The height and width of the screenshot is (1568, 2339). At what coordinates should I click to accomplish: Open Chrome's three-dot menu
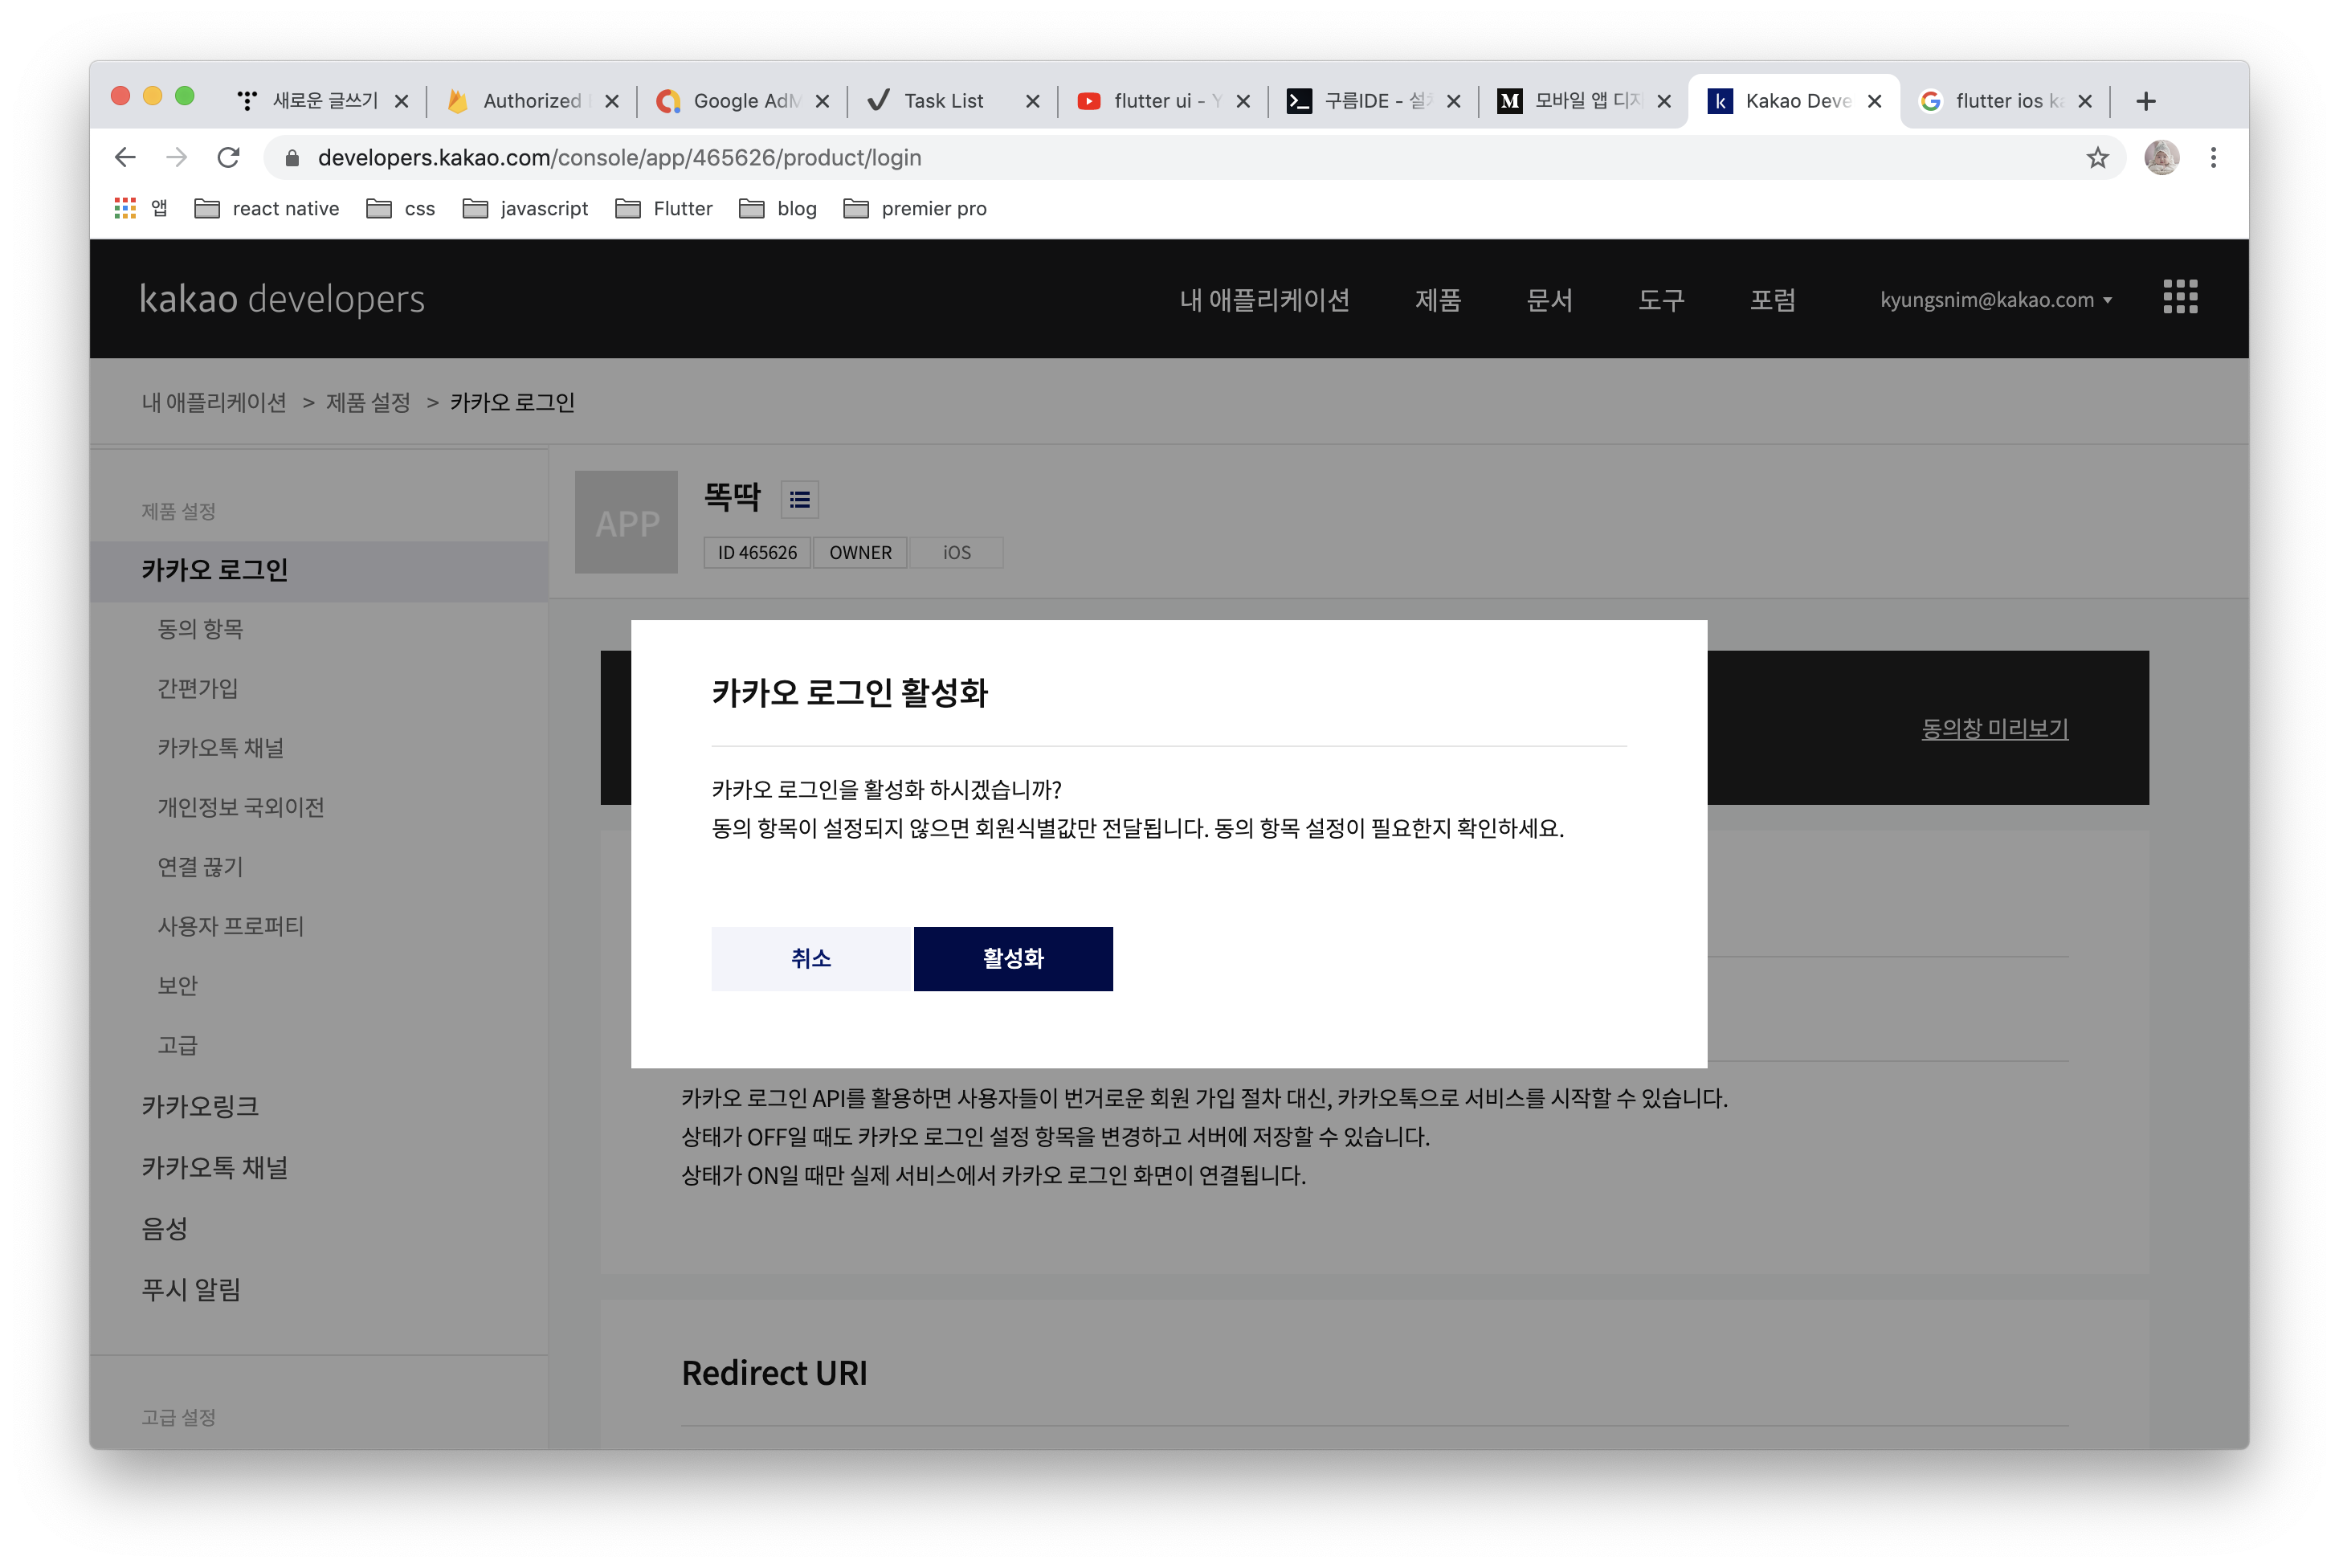[2212, 158]
